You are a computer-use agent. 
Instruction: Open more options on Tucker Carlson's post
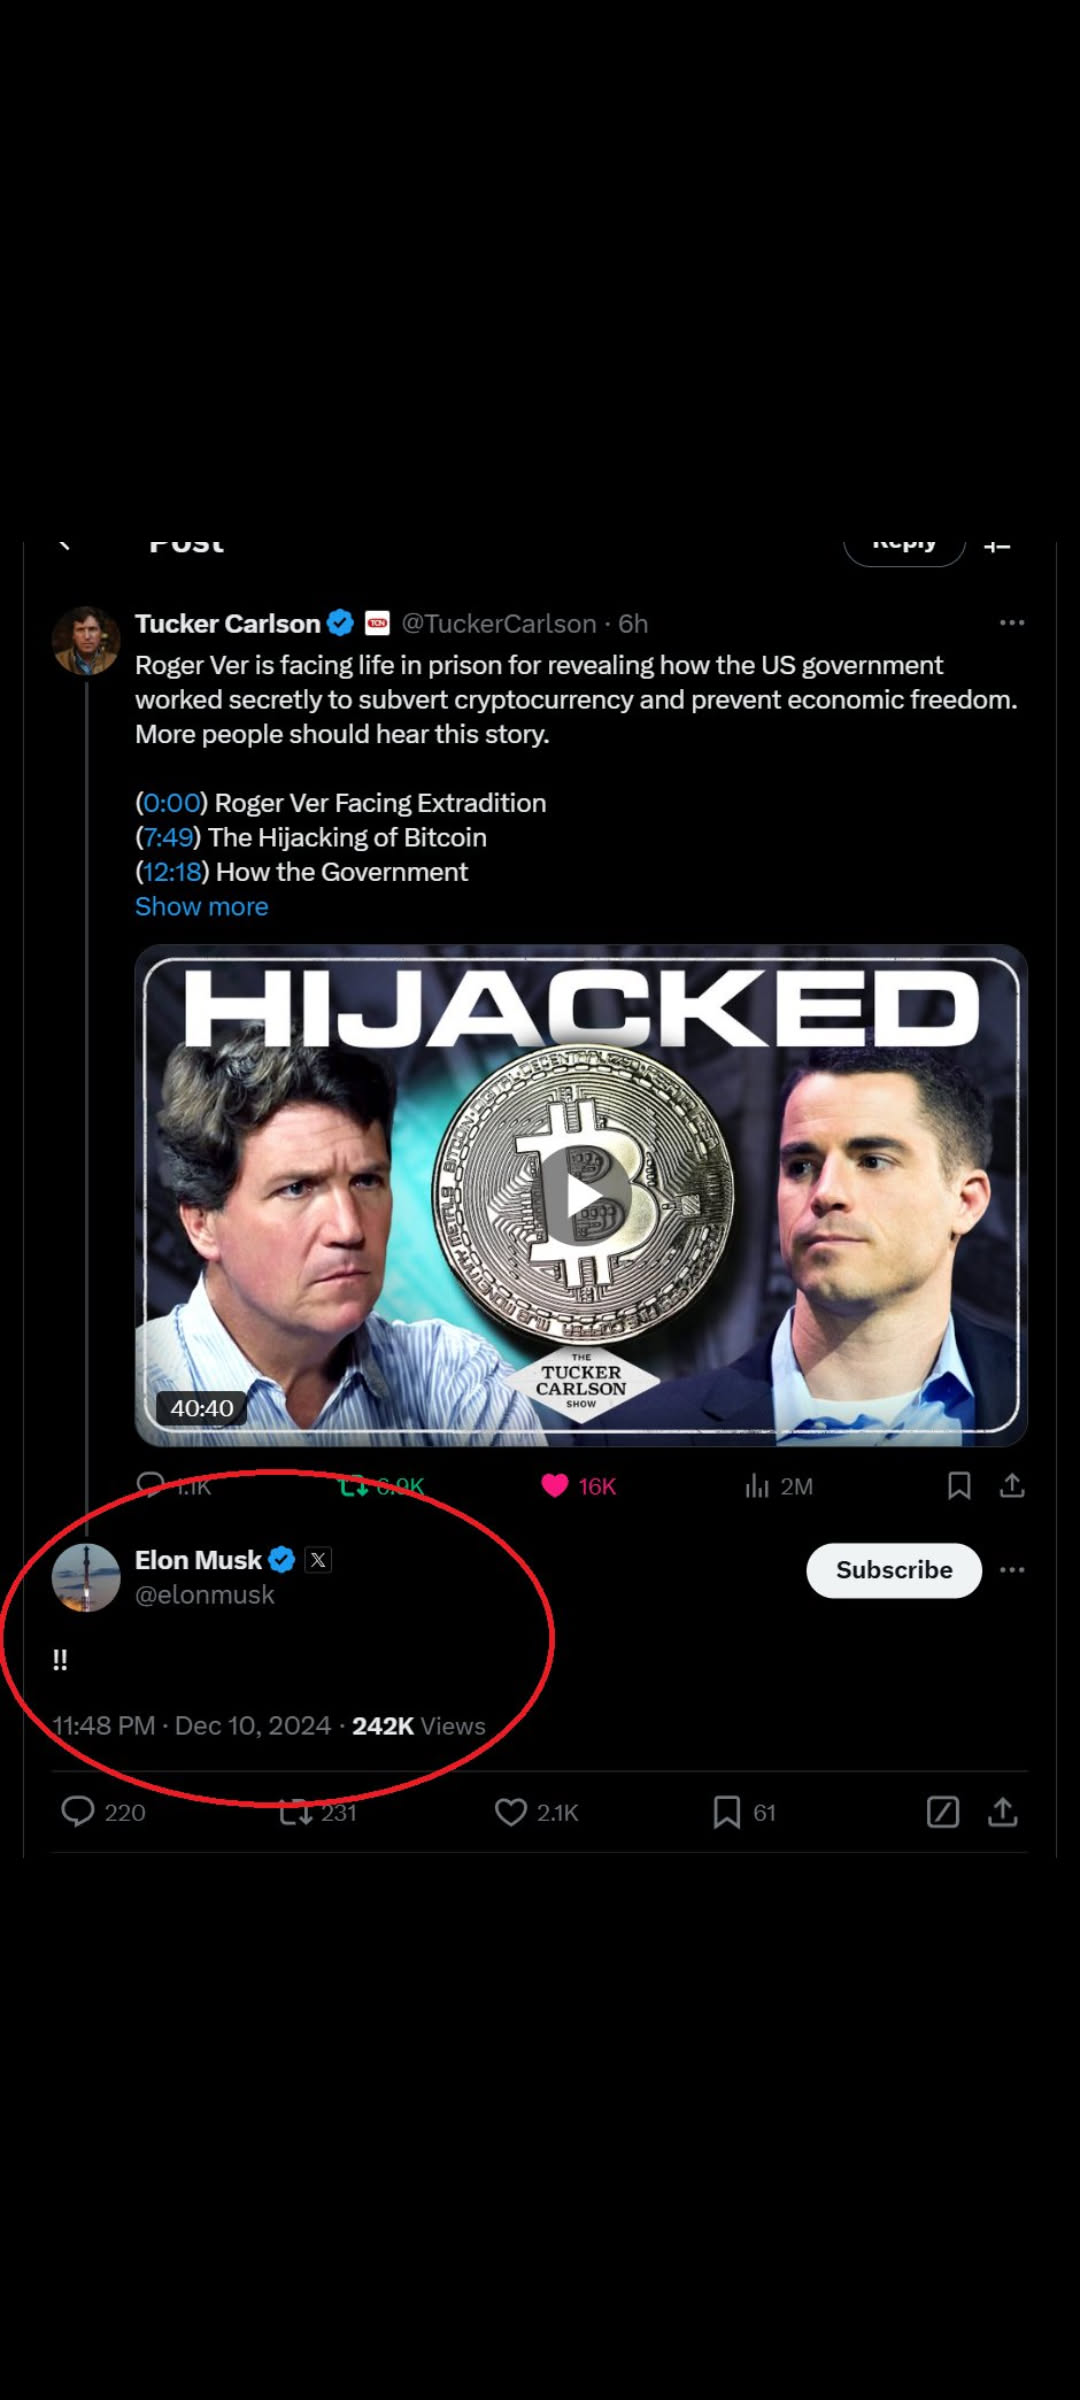pos(1012,623)
